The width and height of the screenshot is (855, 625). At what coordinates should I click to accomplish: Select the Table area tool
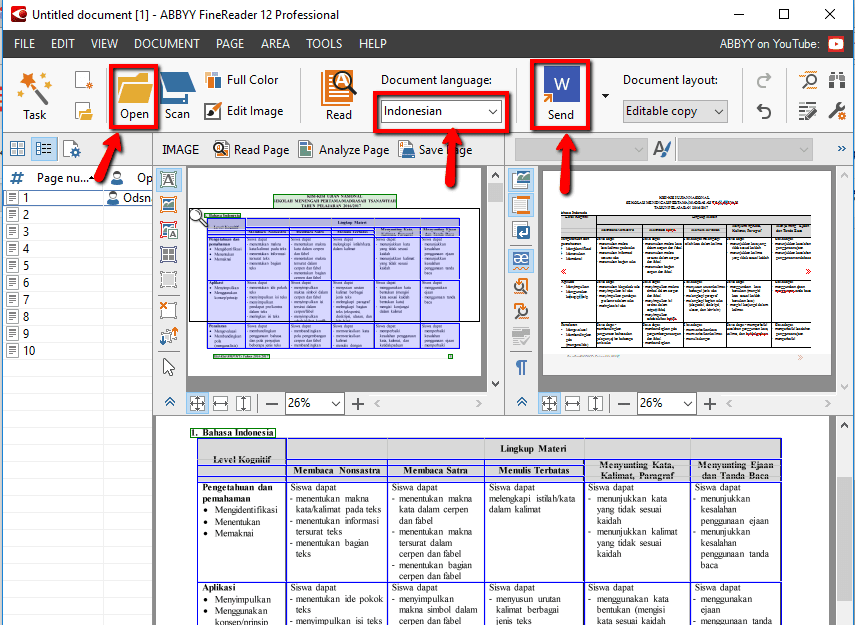pyautogui.click(x=169, y=255)
